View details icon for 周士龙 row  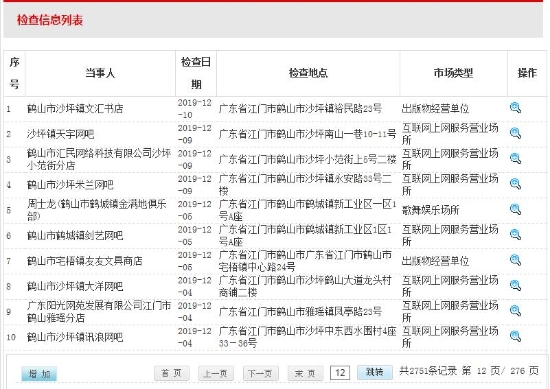(x=515, y=209)
